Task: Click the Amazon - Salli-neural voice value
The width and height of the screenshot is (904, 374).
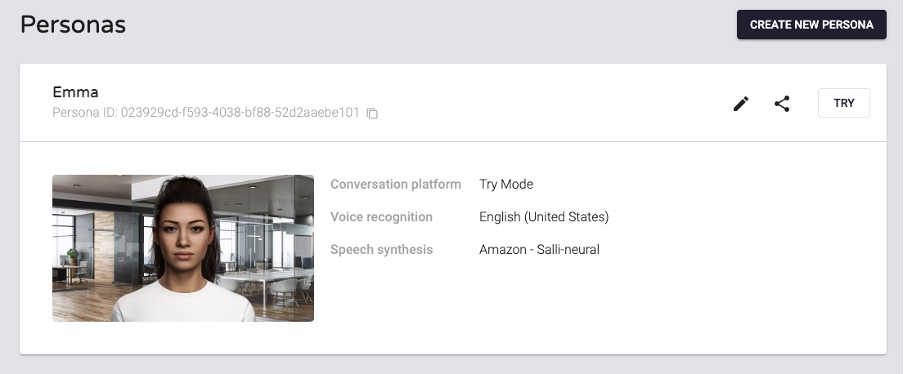Action: pyautogui.click(x=539, y=250)
